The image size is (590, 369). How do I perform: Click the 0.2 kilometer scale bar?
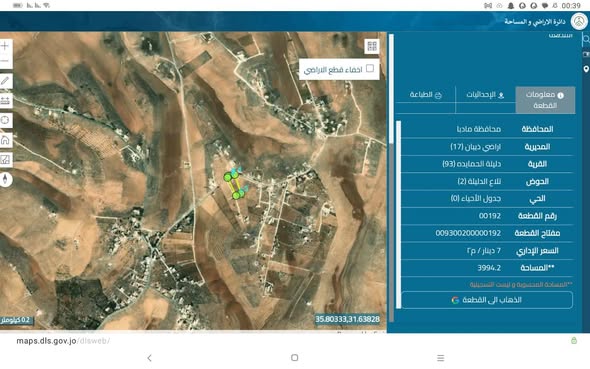(16, 320)
